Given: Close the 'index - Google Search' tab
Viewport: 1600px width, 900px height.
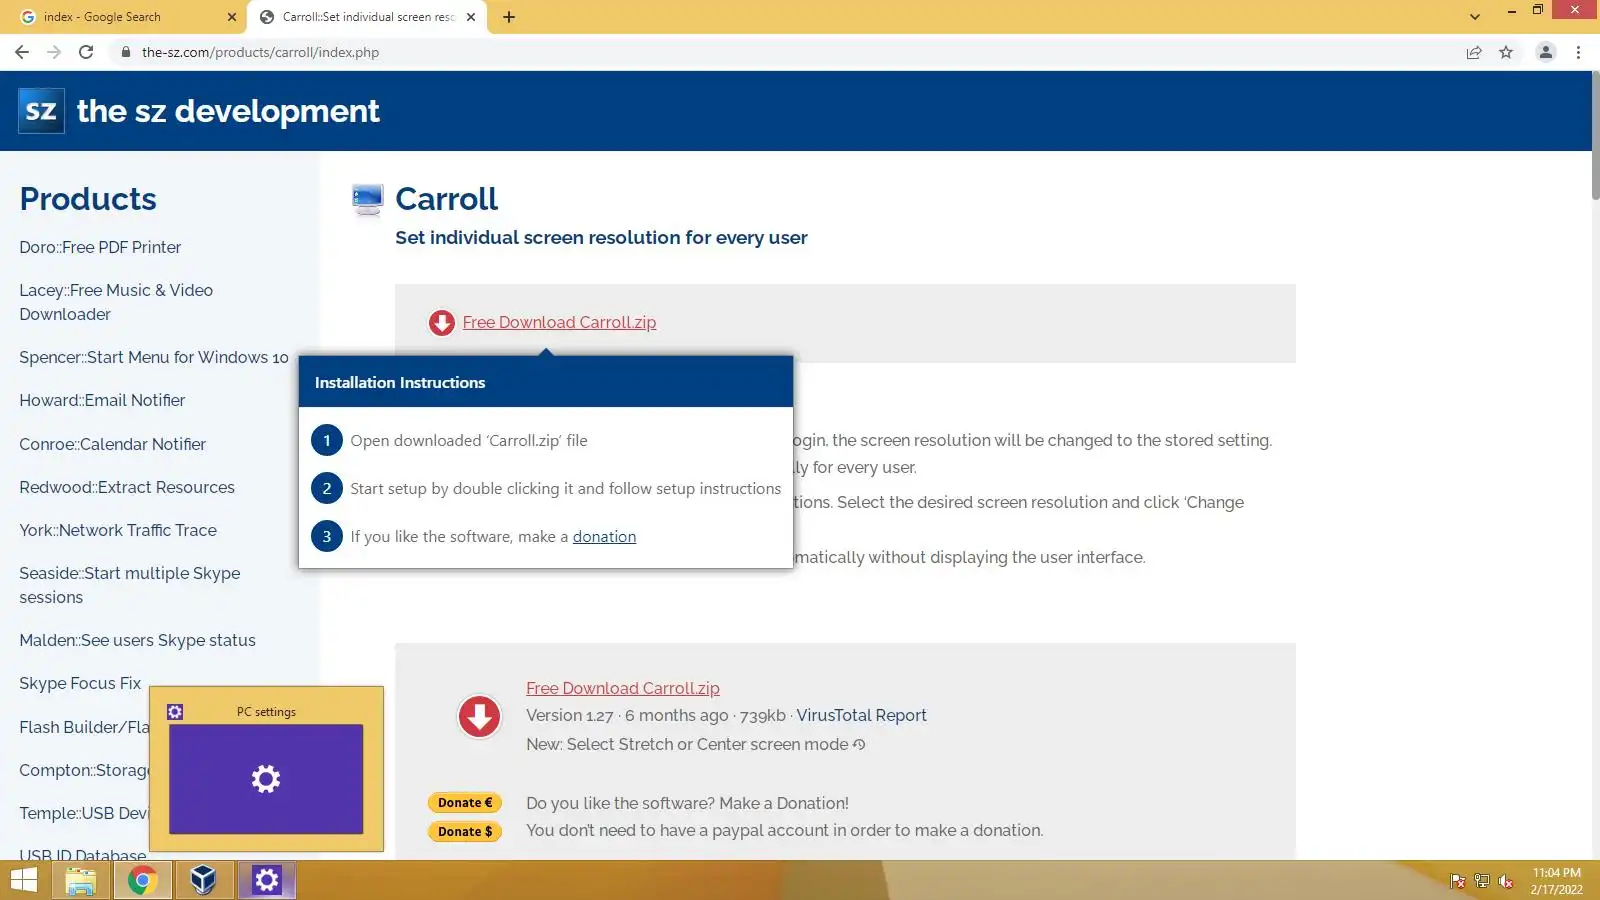Looking at the screenshot, I should point(232,17).
